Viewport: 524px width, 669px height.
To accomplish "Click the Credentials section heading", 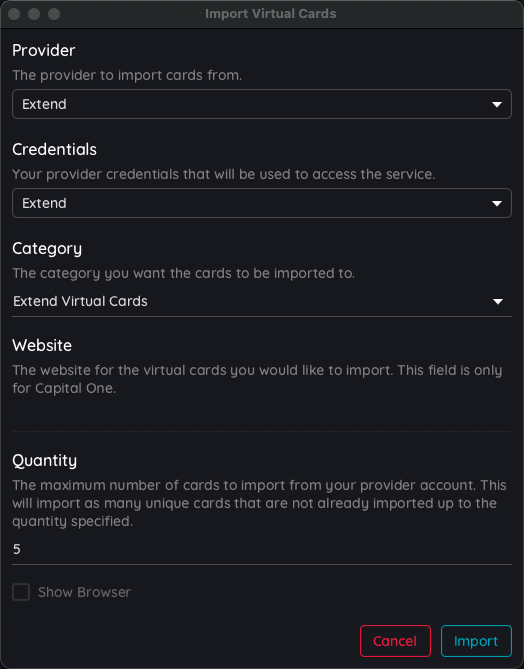I will [x=54, y=149].
